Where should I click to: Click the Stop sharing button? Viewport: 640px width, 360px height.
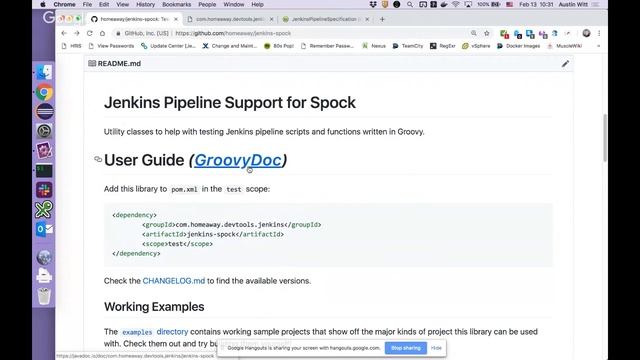point(406,348)
